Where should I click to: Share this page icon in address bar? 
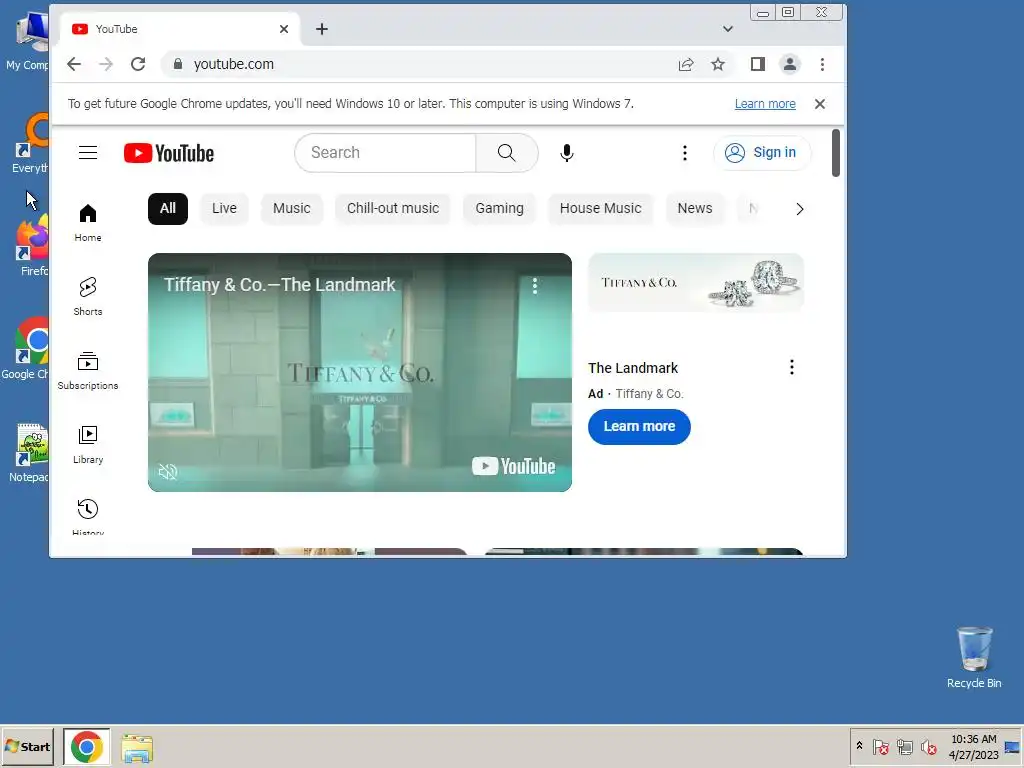tap(686, 64)
